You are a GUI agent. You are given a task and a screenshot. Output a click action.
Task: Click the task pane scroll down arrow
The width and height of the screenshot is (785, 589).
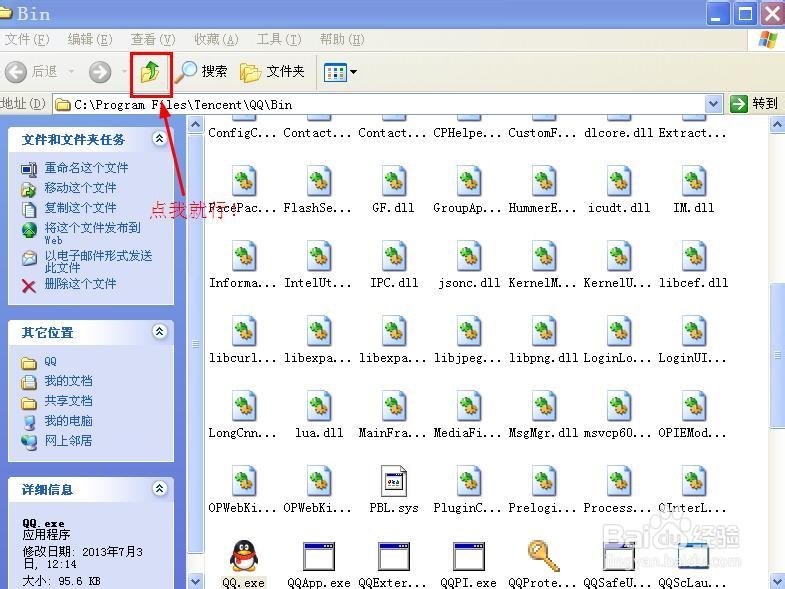click(195, 581)
